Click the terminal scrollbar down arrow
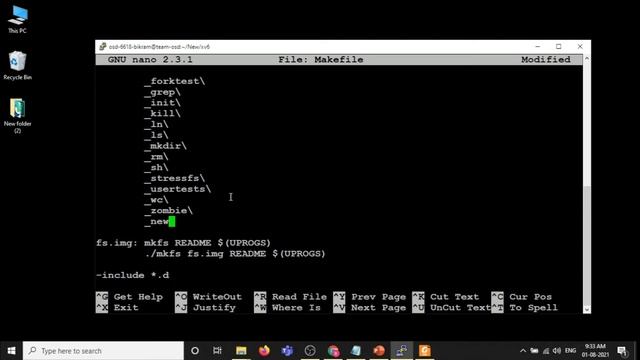640x360 pixels. pyautogui.click(x=587, y=309)
